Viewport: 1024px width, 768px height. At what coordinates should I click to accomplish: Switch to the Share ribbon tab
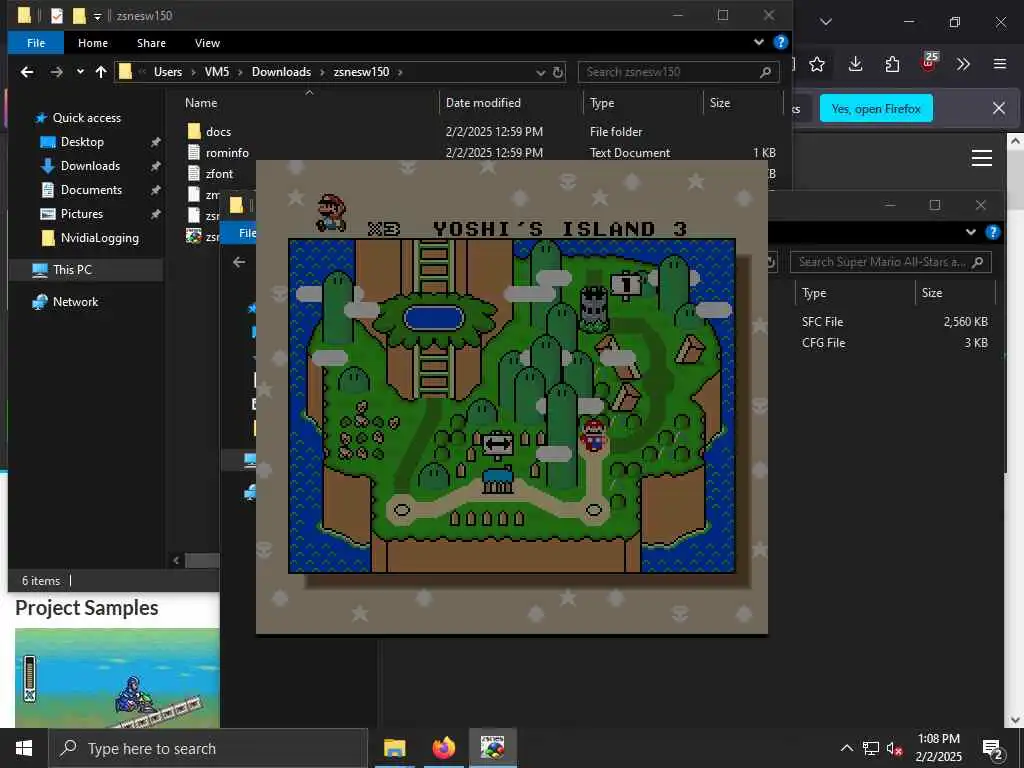(x=151, y=43)
